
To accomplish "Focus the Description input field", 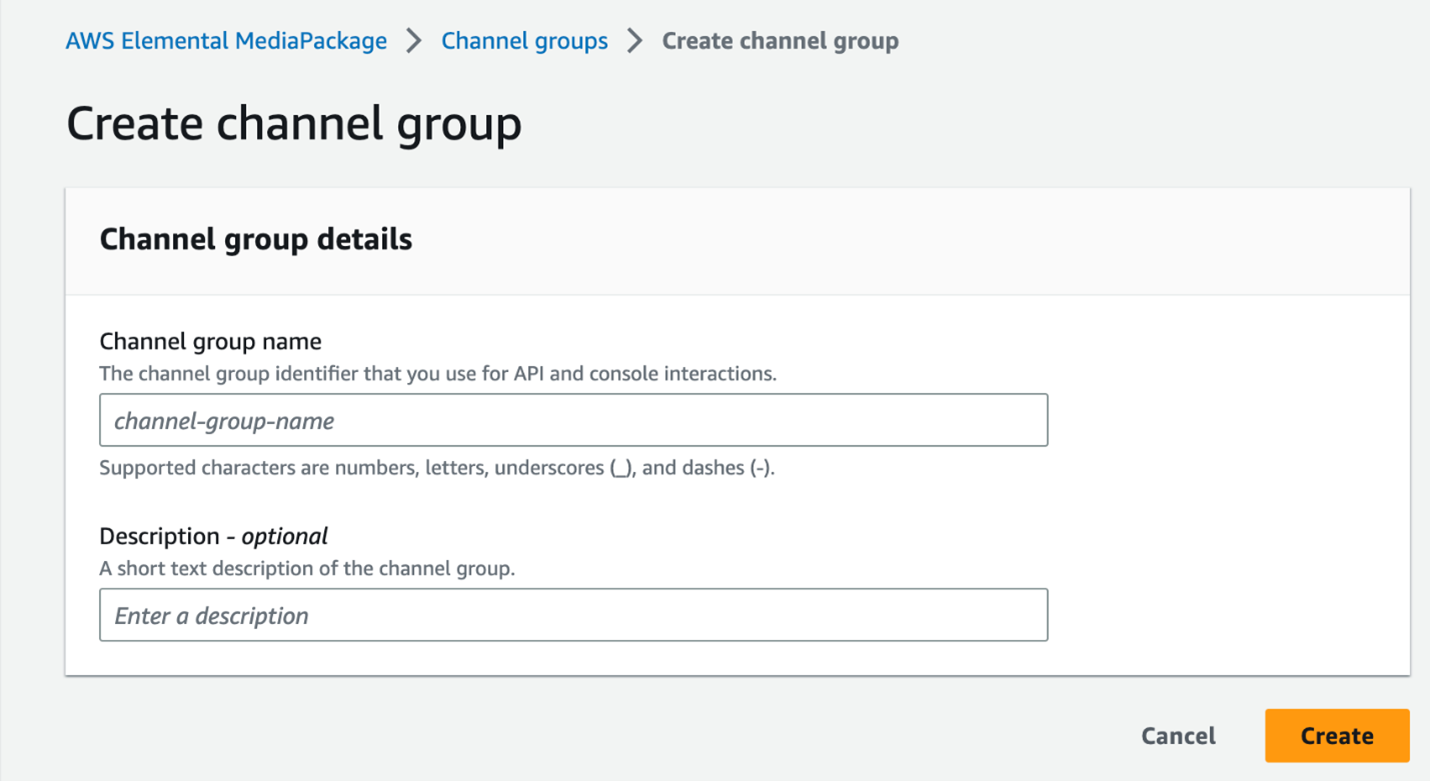I will 574,615.
